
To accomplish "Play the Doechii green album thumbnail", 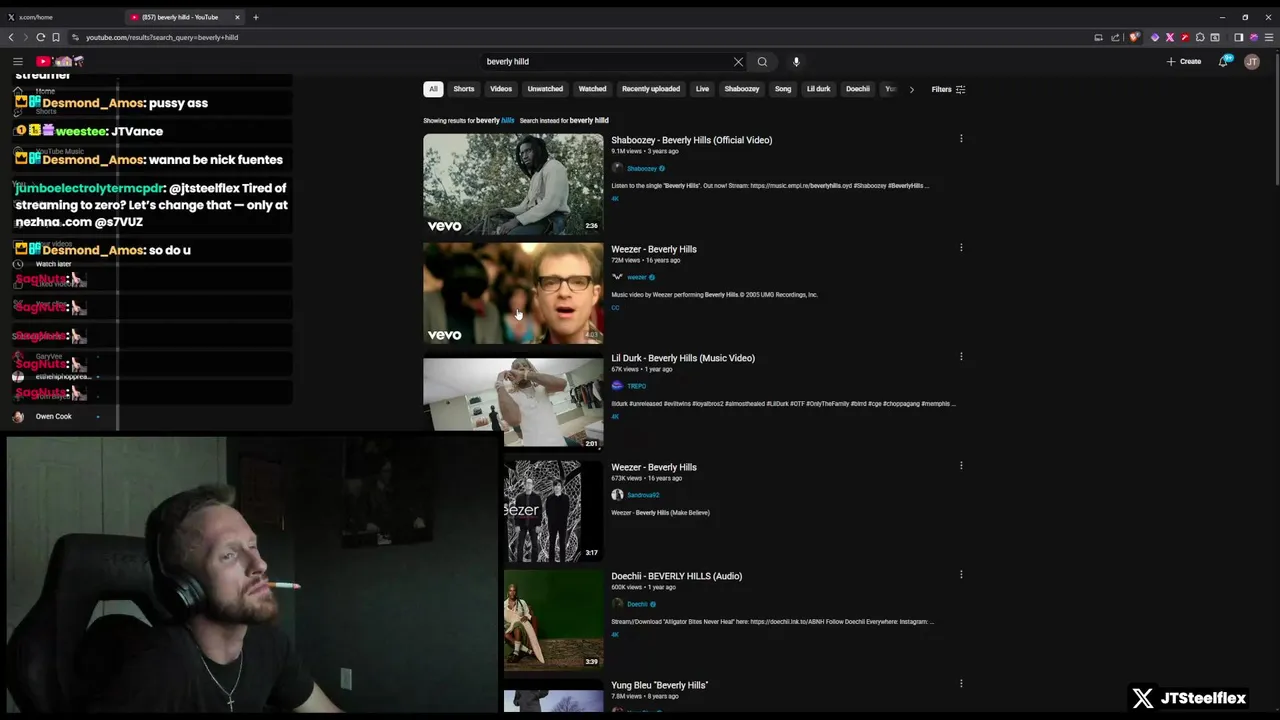I will click(x=554, y=619).
